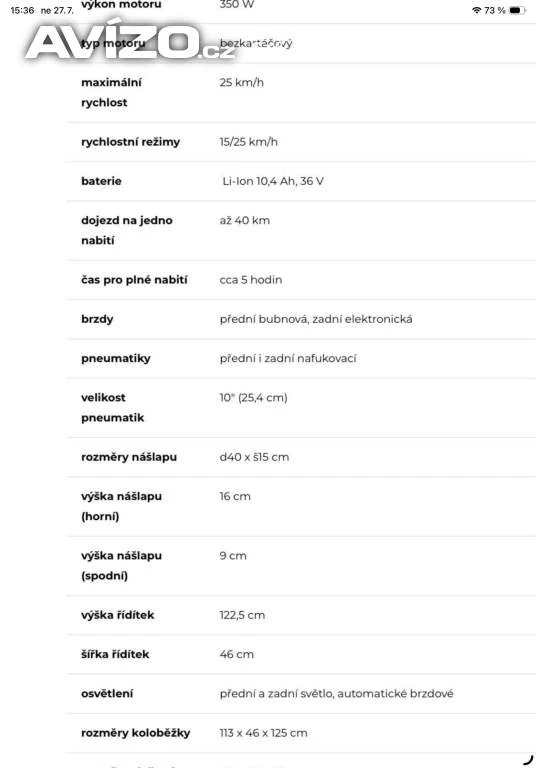
Task: Select the 25 km/h value
Action: [242, 82]
